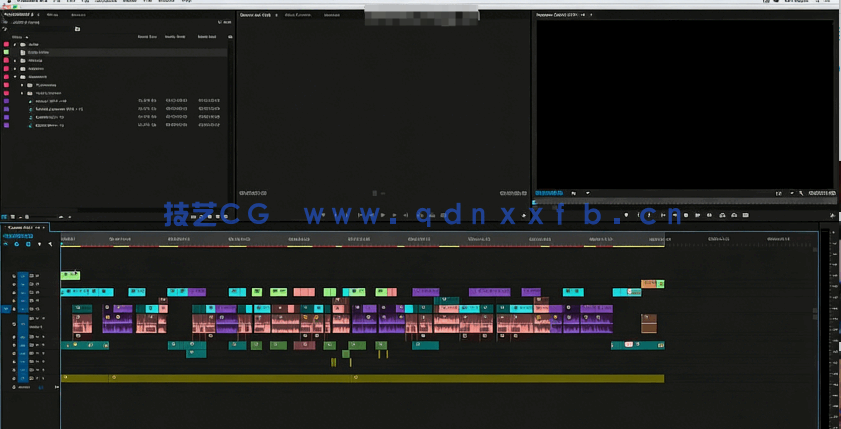Add a marker in the Program monitor
The image size is (841, 429).
[626, 215]
